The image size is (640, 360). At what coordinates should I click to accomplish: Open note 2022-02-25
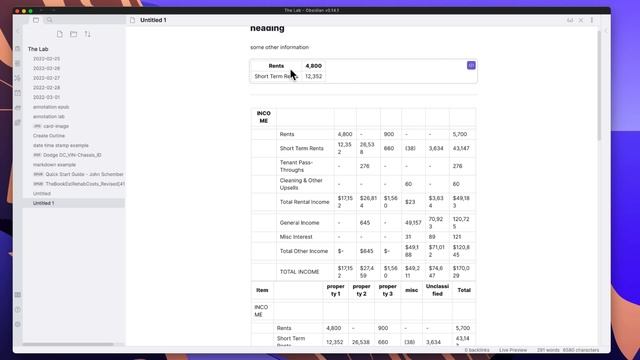click(x=47, y=59)
